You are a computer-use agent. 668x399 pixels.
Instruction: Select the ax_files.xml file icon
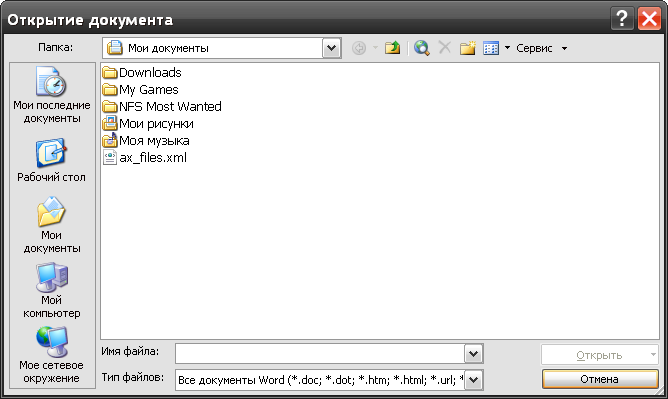(110, 158)
